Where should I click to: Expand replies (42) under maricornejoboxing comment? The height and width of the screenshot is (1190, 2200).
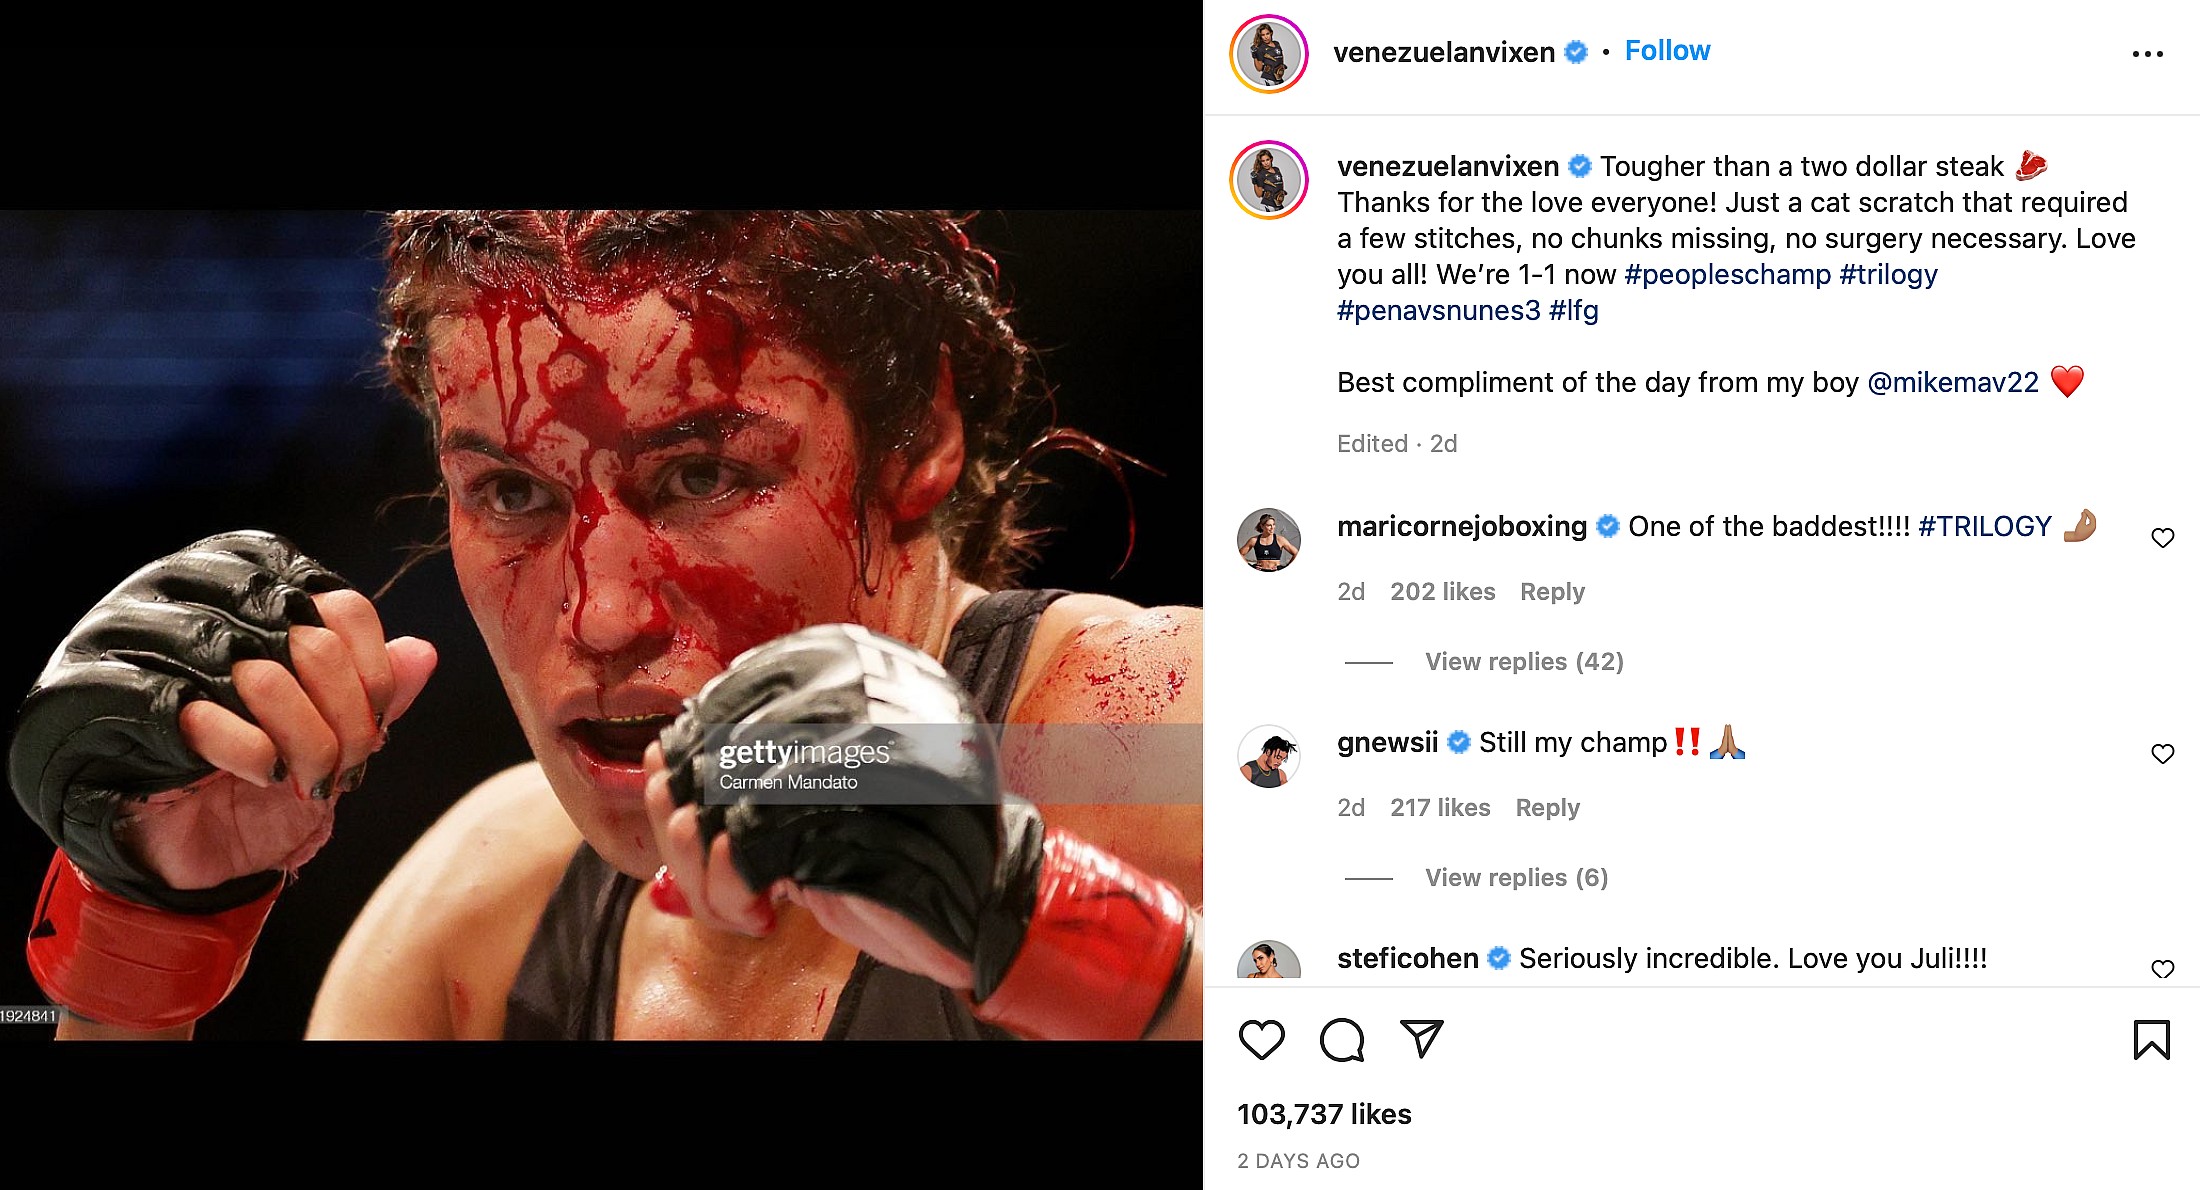pos(1523,662)
